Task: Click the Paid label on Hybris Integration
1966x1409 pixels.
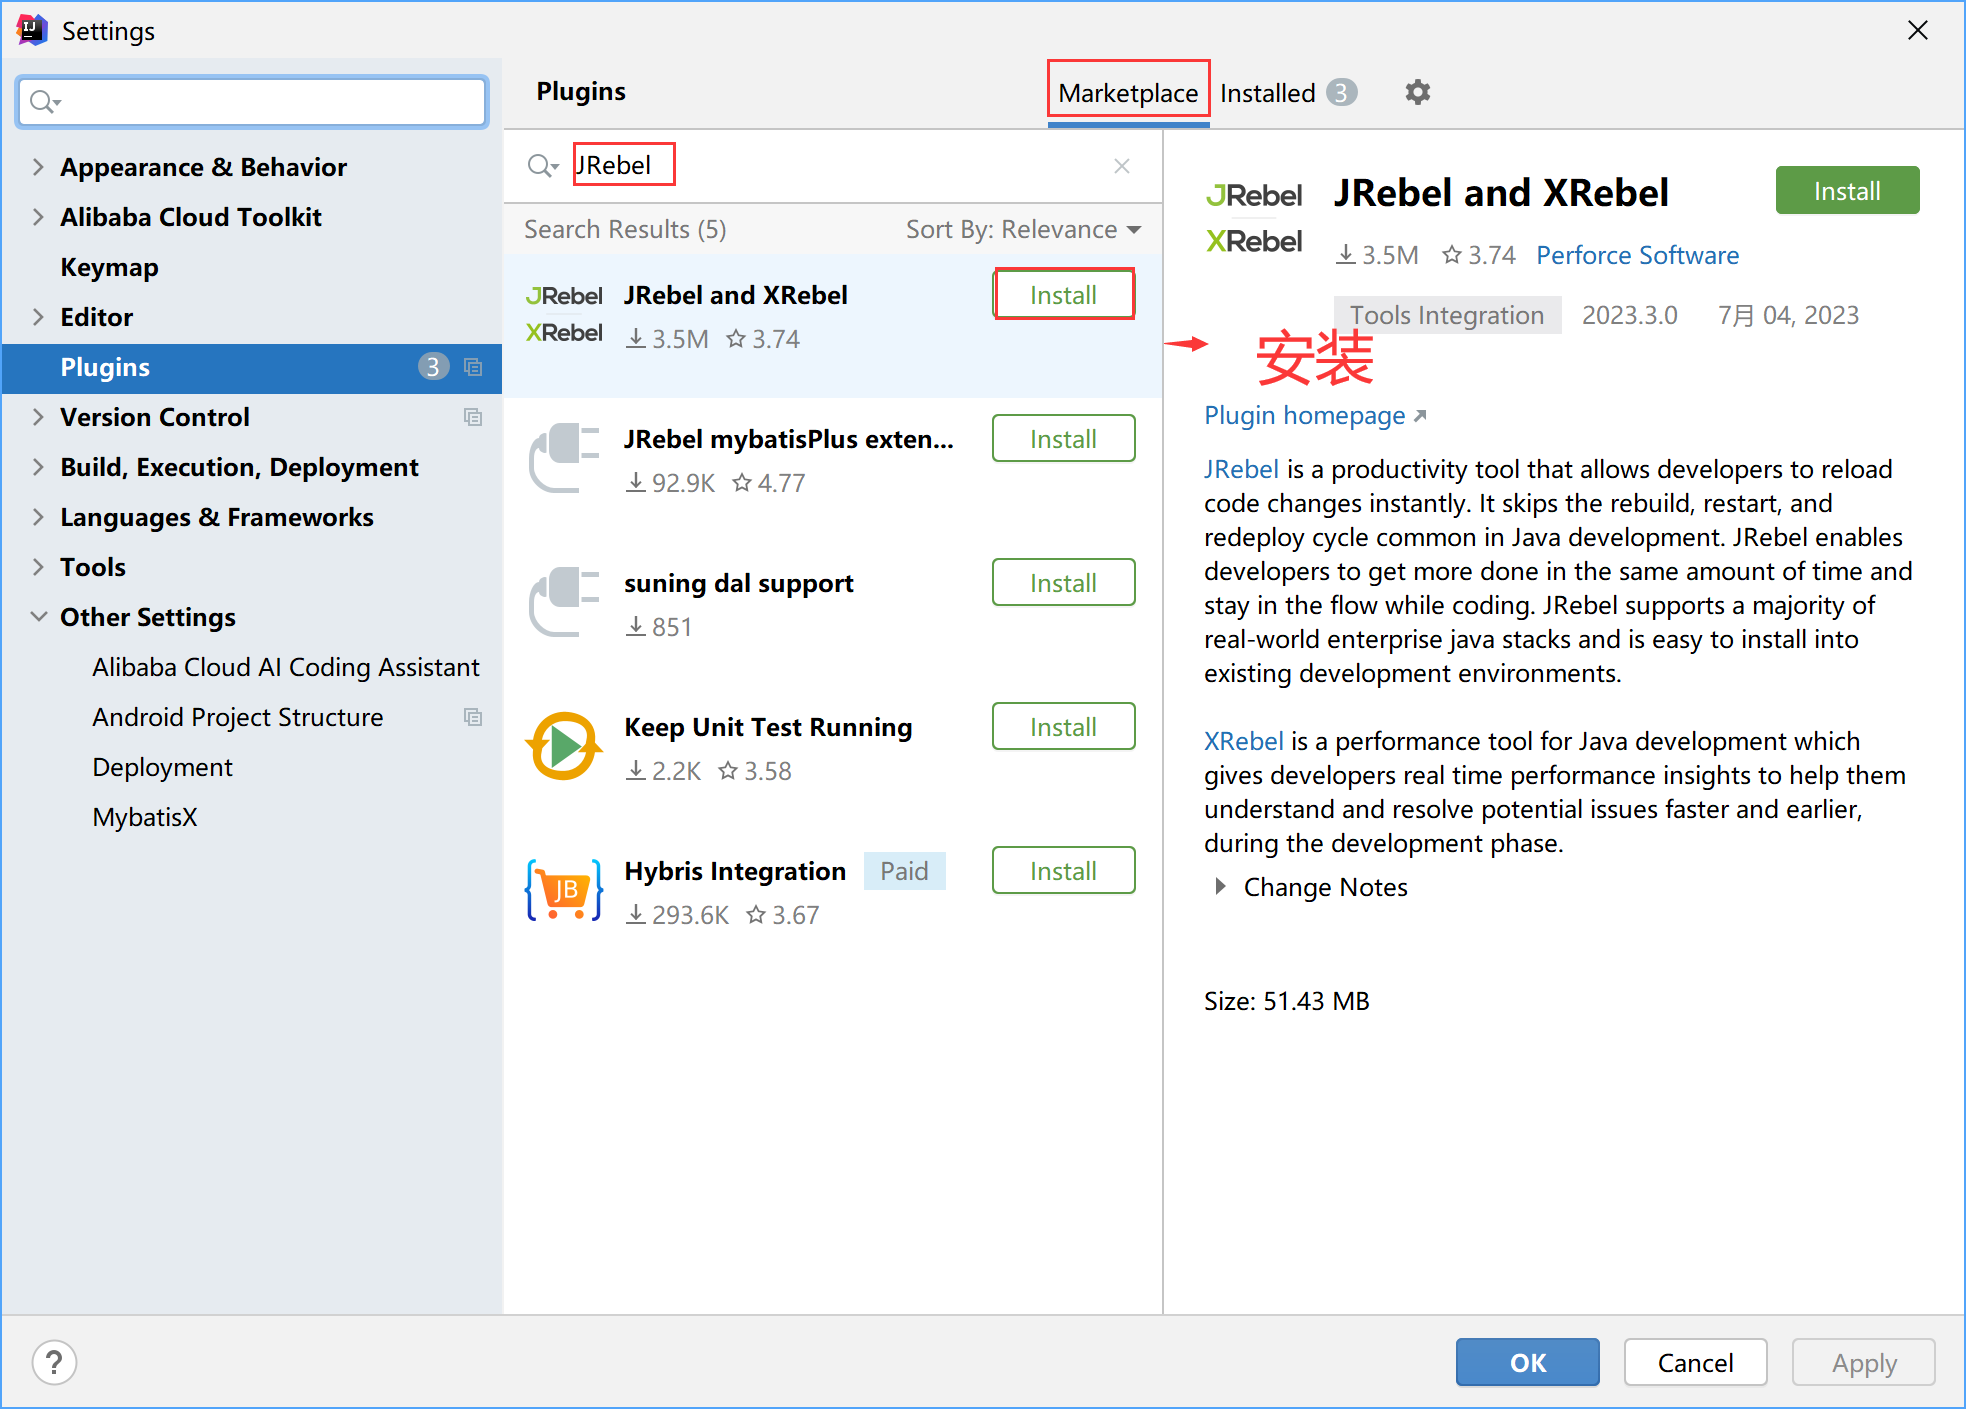Action: pyautogui.click(x=904, y=871)
